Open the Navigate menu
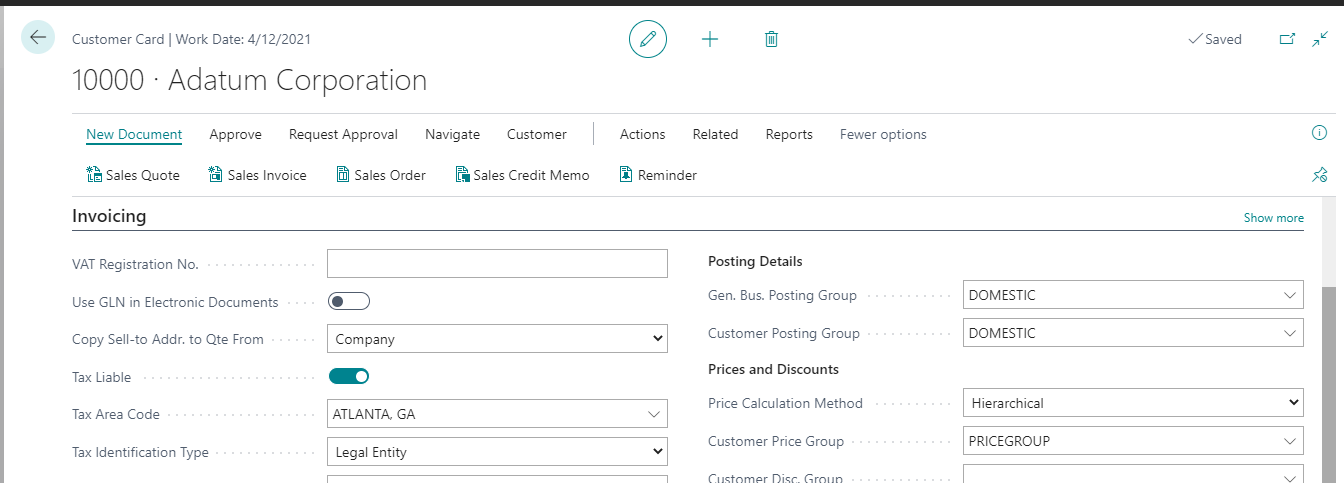 (452, 134)
